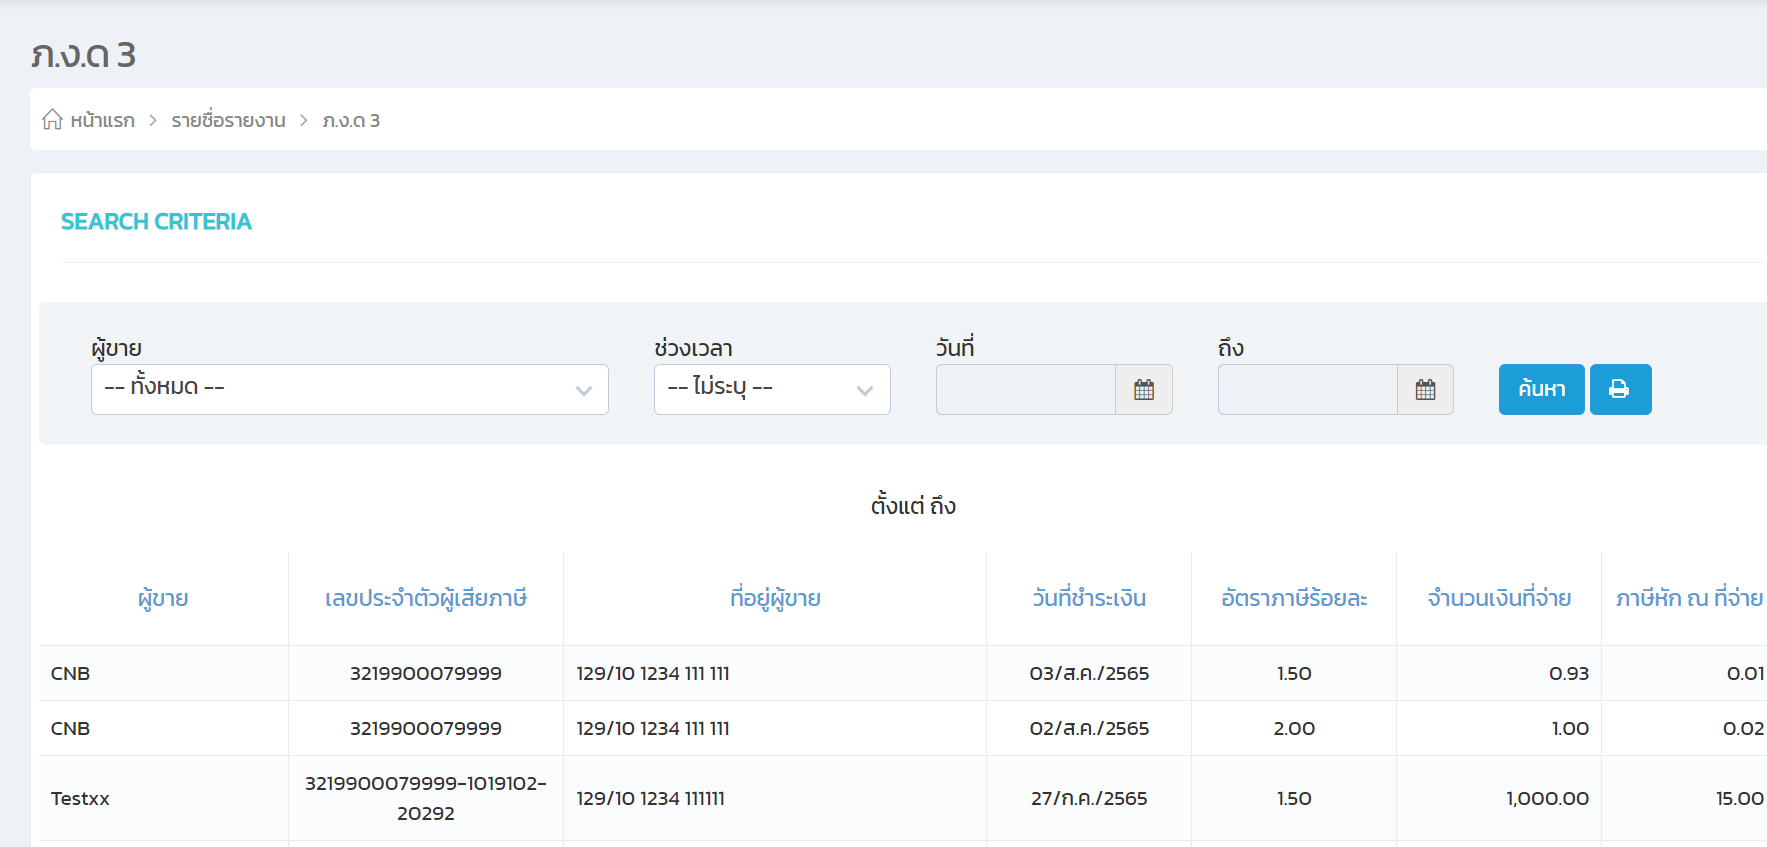Click the home icon in breadcrumb
This screenshot has height=847, width=1767.
pyautogui.click(x=52, y=120)
